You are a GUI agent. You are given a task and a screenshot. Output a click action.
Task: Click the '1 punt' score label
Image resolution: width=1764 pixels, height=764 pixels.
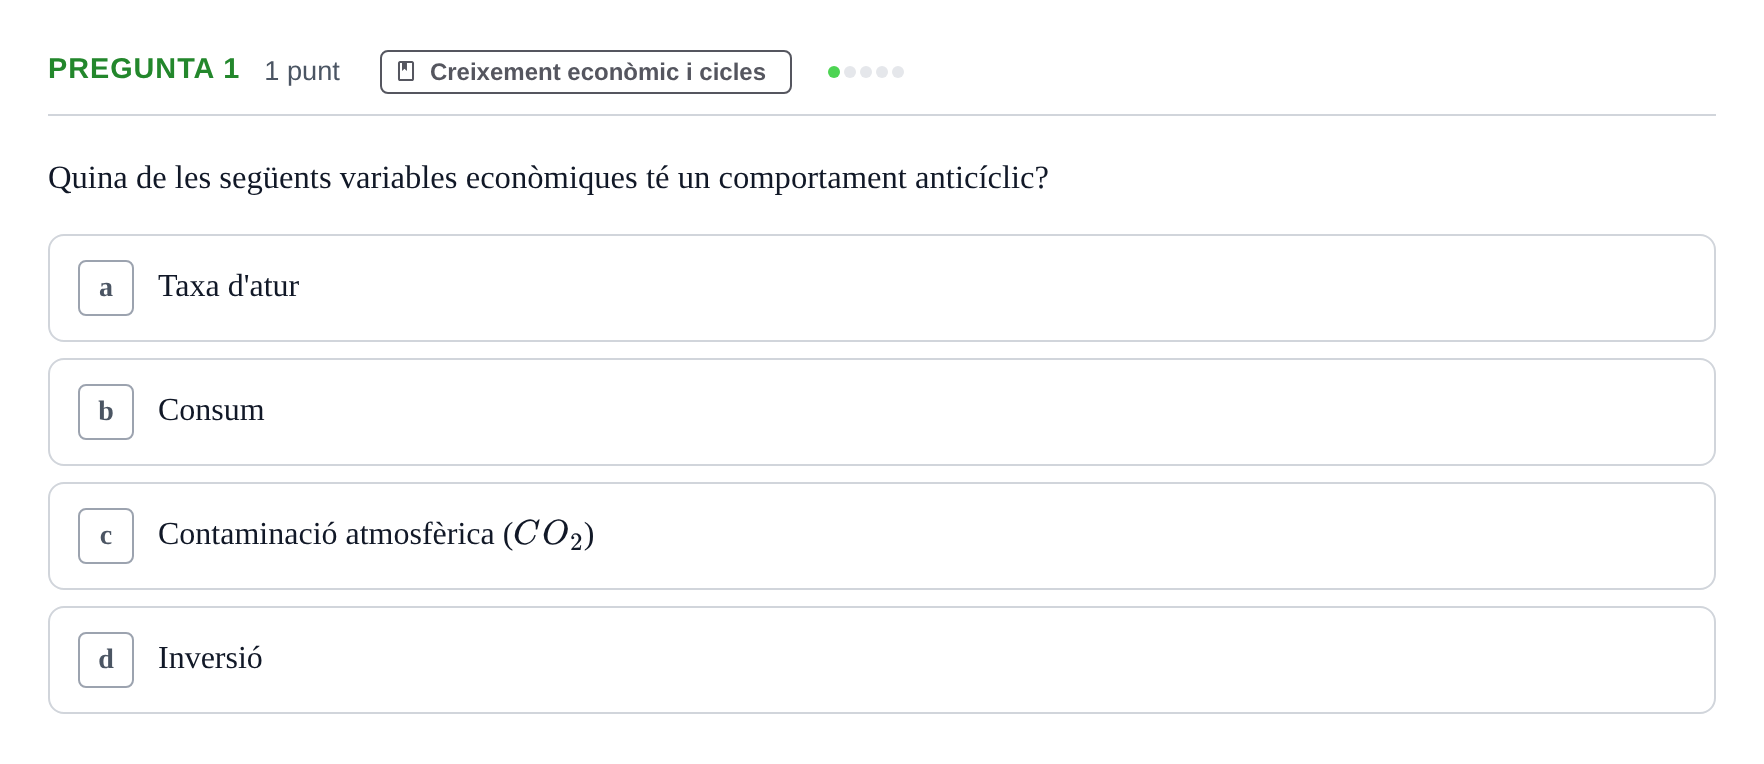(302, 71)
